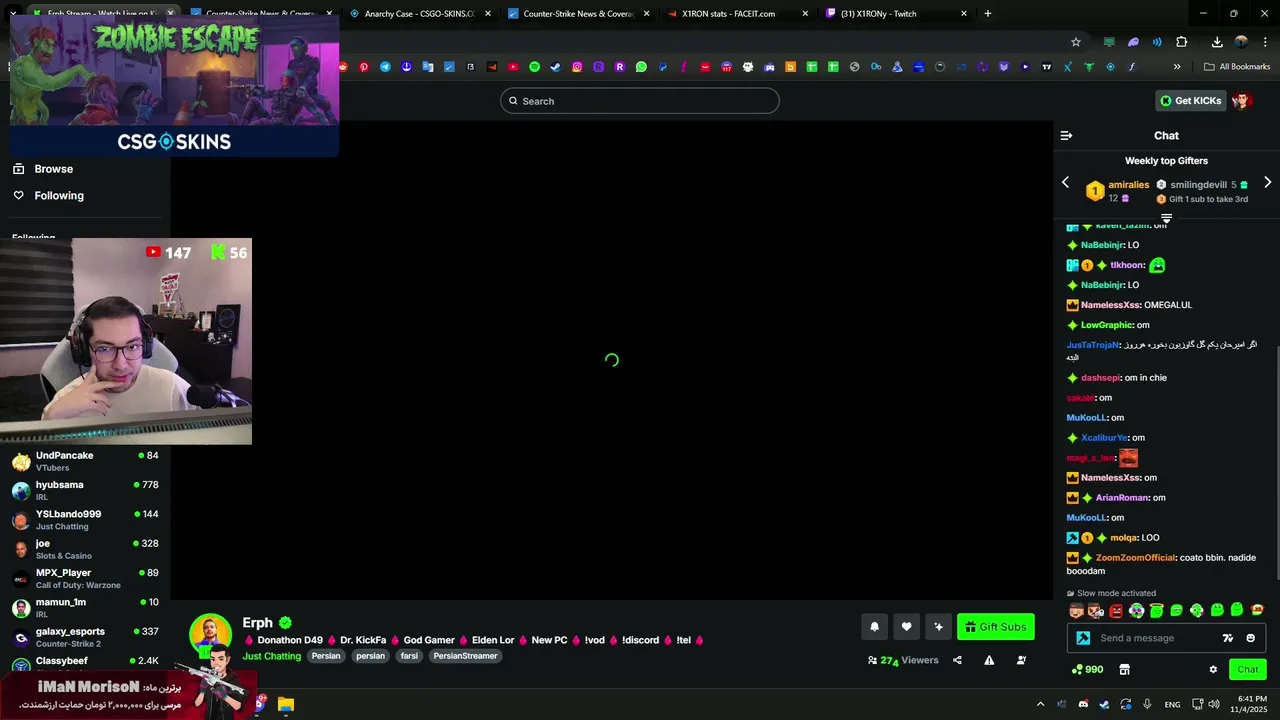This screenshot has height=720, width=1280.
Task: Click the Kick search field
Action: click(640, 101)
